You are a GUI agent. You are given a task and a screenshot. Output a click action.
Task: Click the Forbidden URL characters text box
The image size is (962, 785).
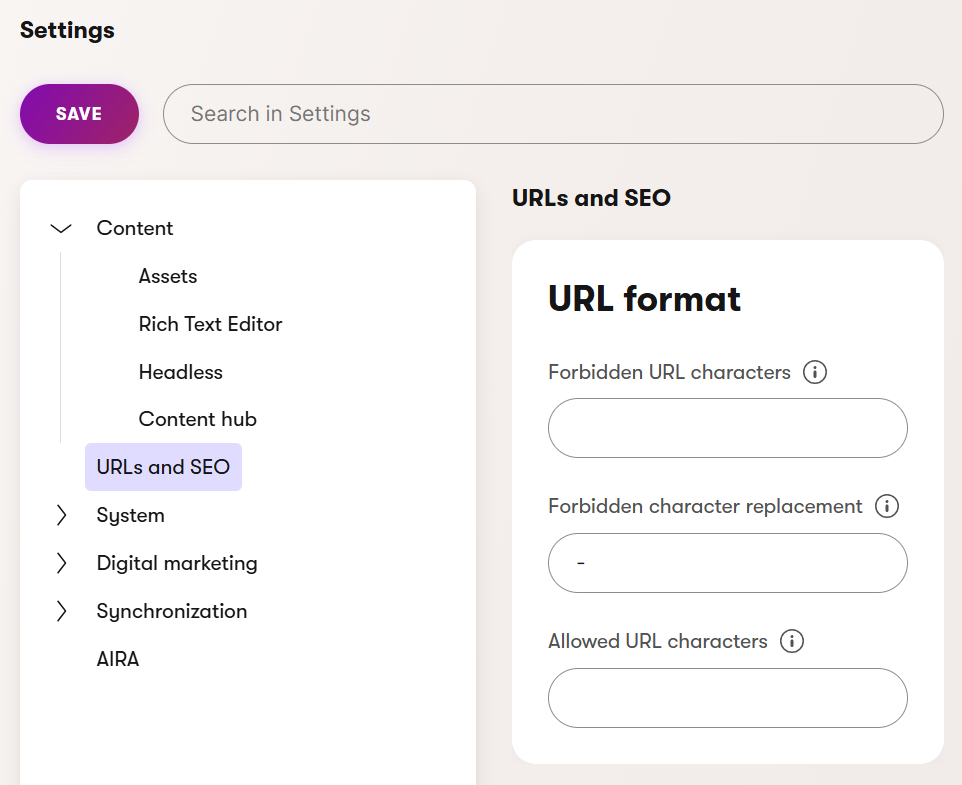click(x=727, y=428)
